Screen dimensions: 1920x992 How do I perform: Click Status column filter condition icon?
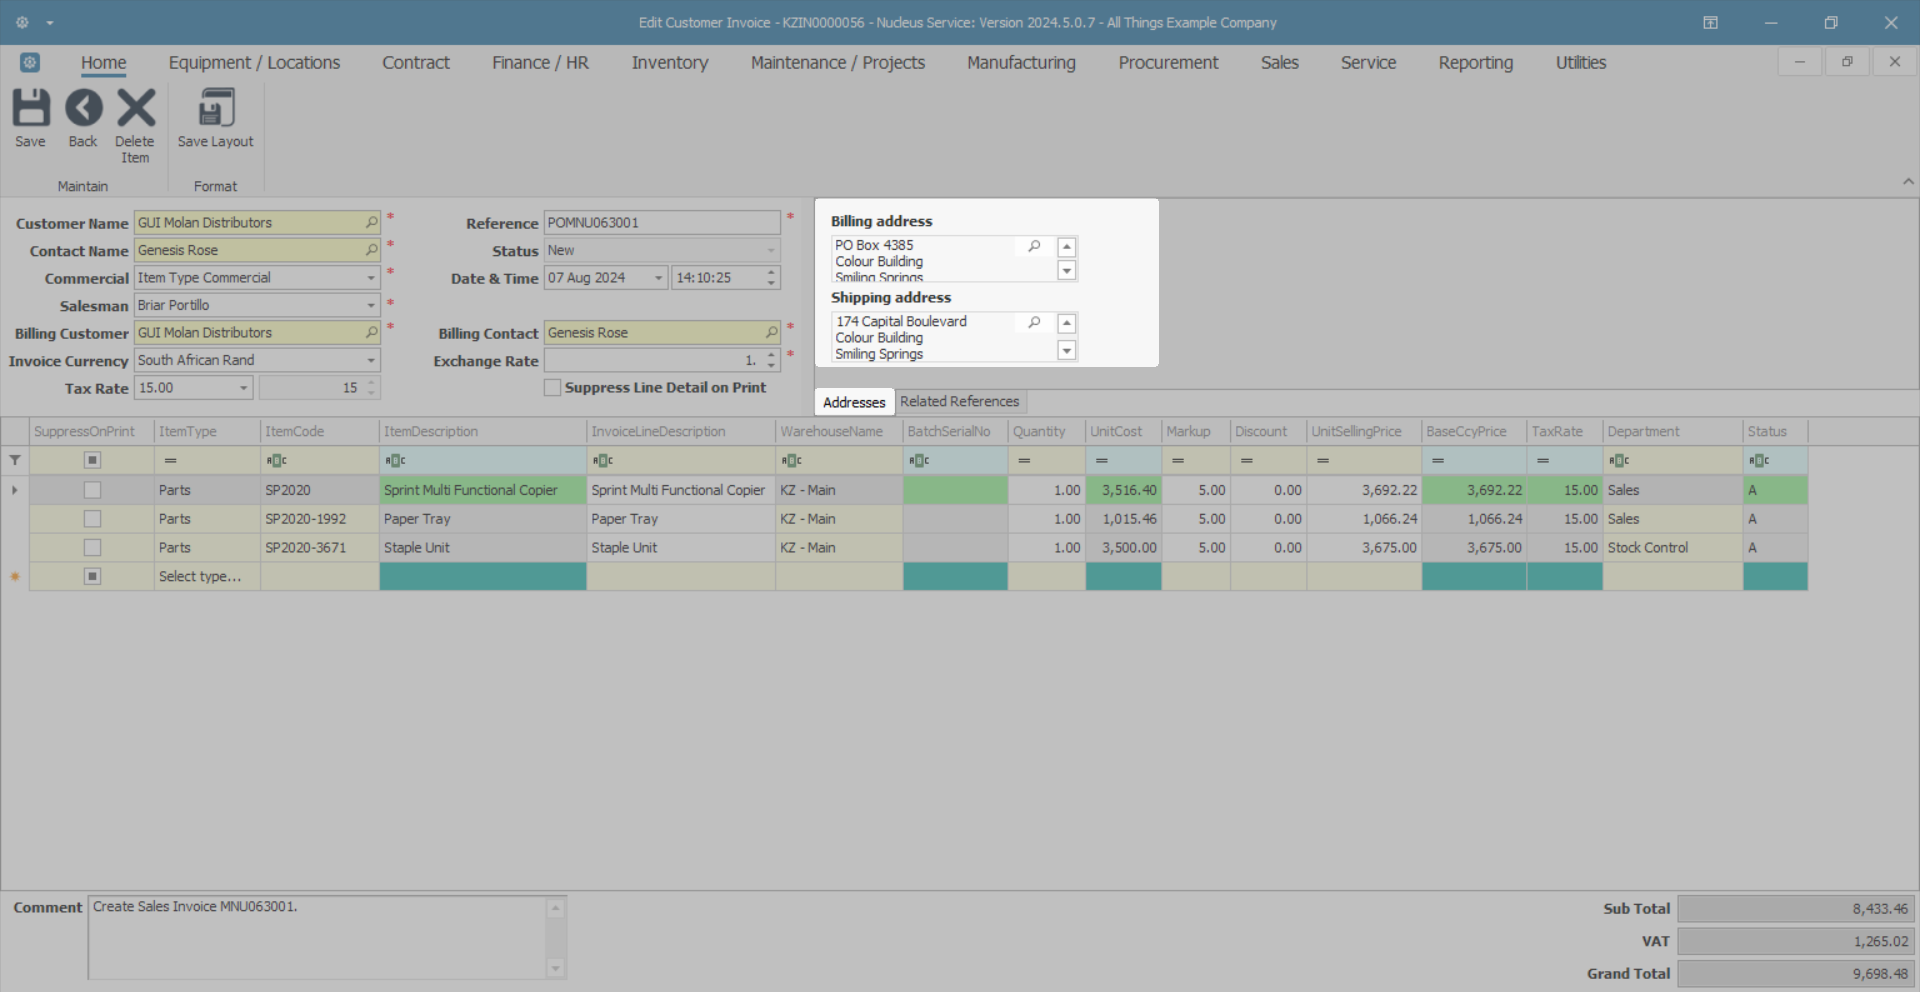tap(1758, 460)
